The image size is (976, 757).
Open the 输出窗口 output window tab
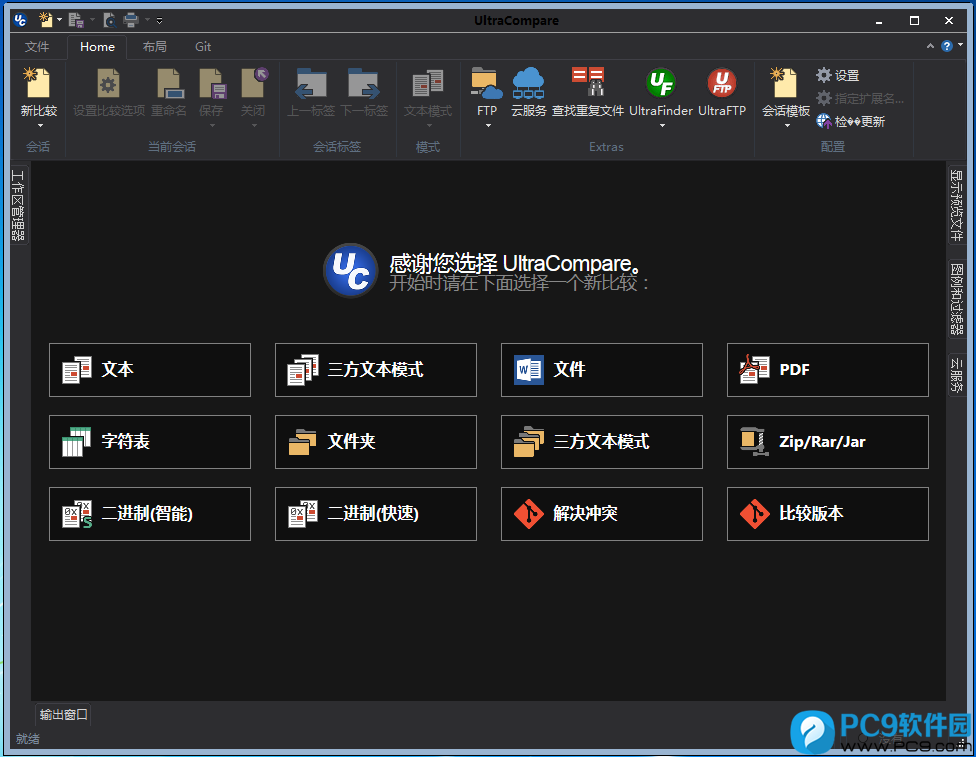(x=63, y=715)
